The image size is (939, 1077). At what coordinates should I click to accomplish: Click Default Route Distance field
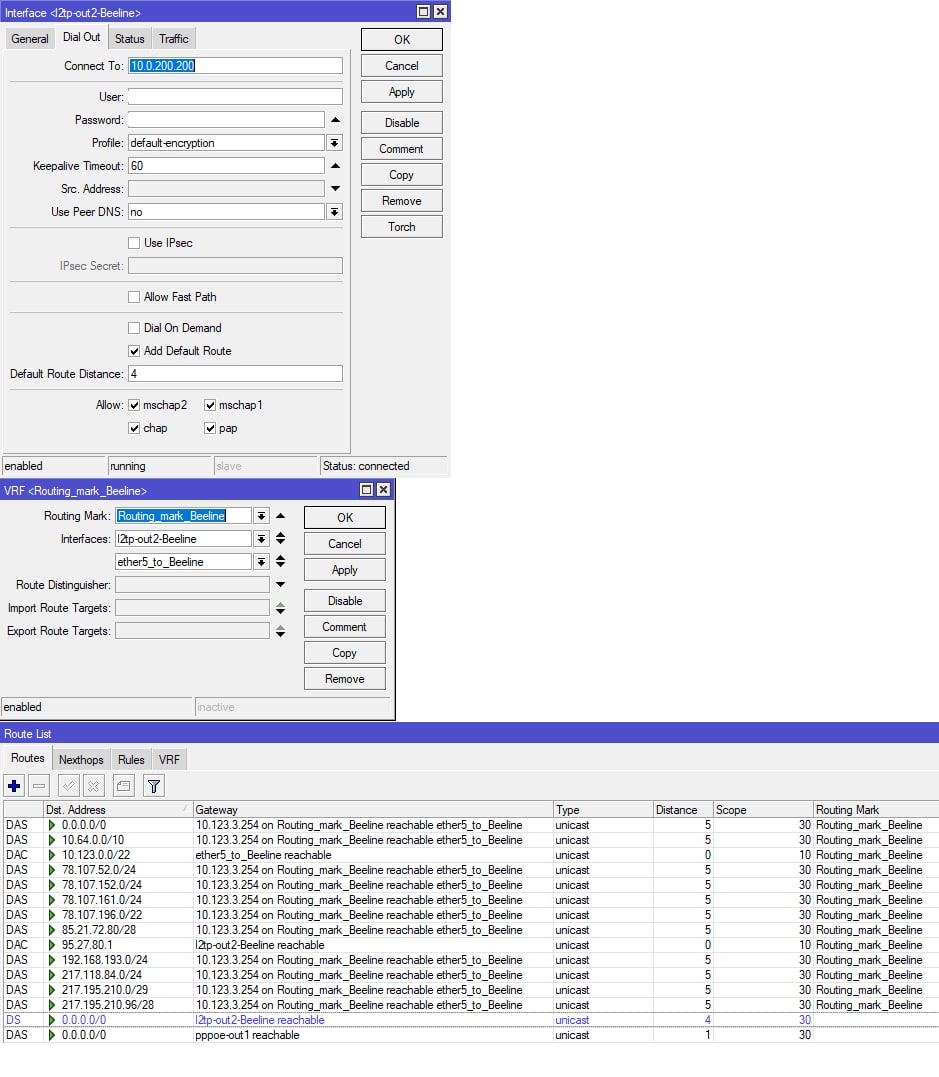point(235,374)
